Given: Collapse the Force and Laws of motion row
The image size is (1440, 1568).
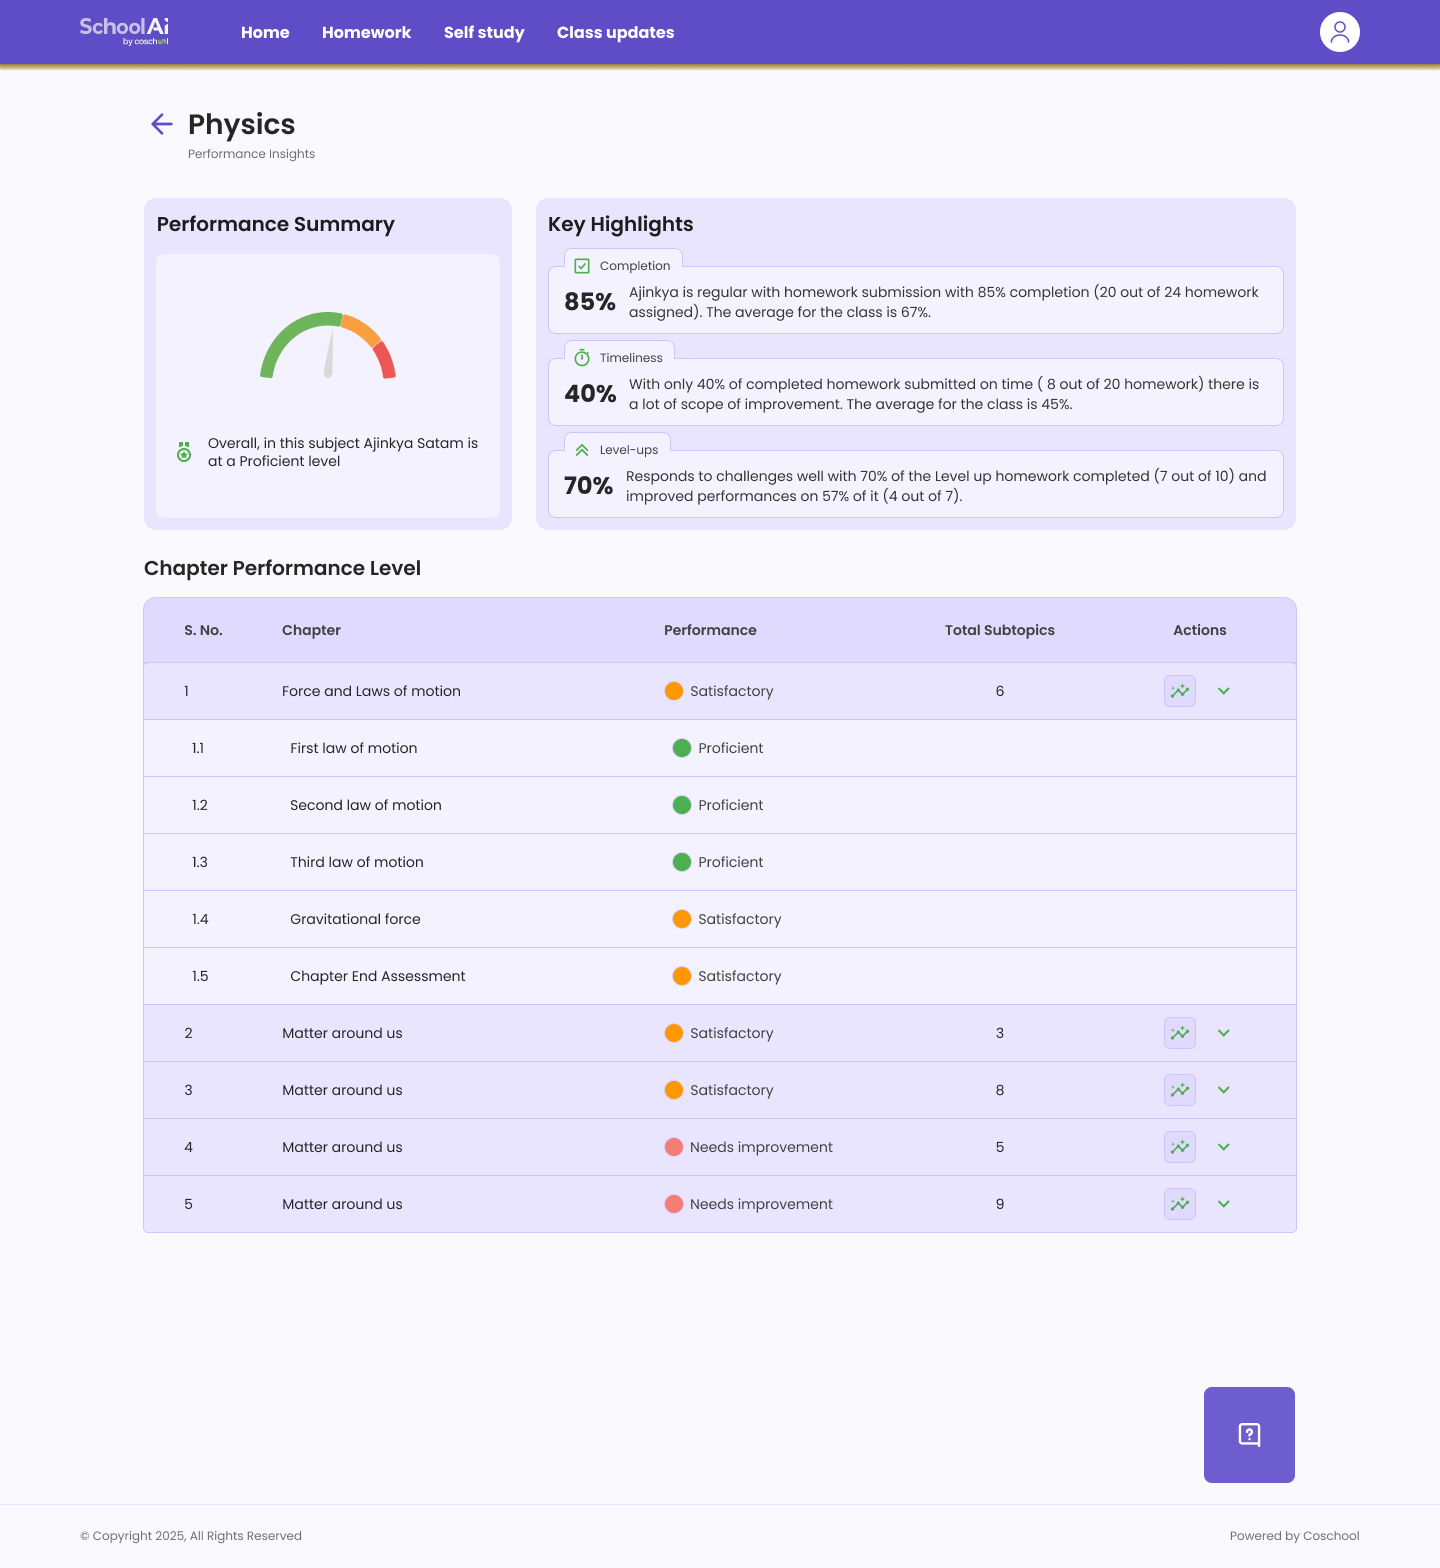Looking at the screenshot, I should pos(1224,691).
